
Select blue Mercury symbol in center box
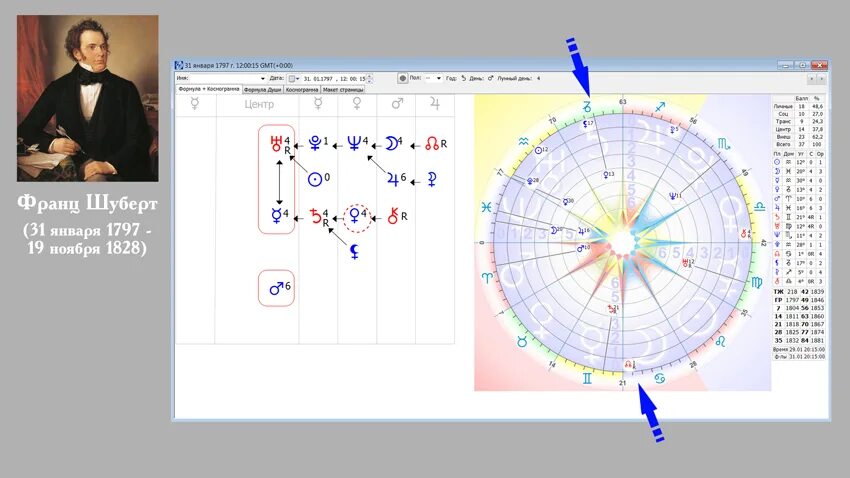point(276,216)
